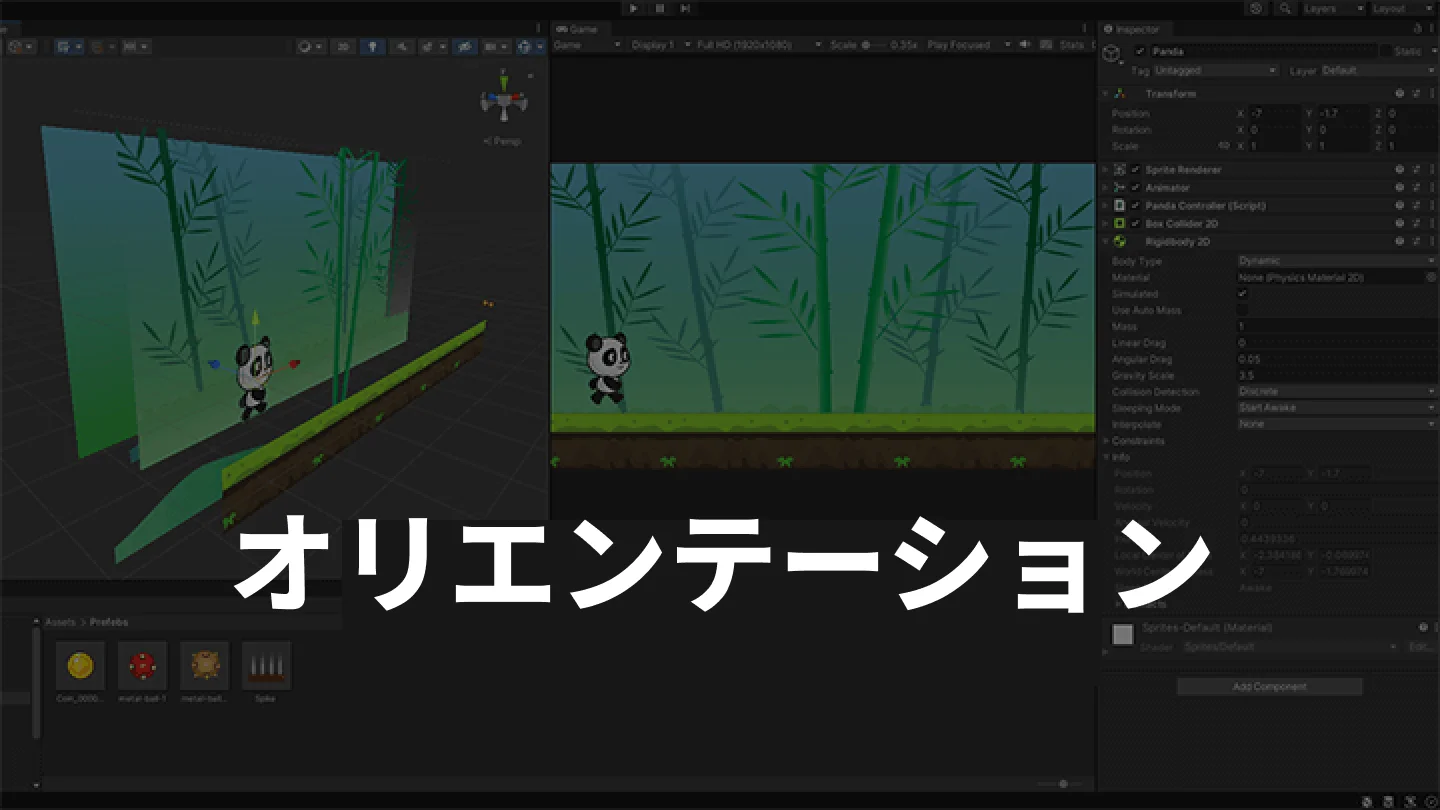Toggle Scene lighting with the lightbulb icon
Viewport: 1440px width, 810px height.
click(372, 46)
